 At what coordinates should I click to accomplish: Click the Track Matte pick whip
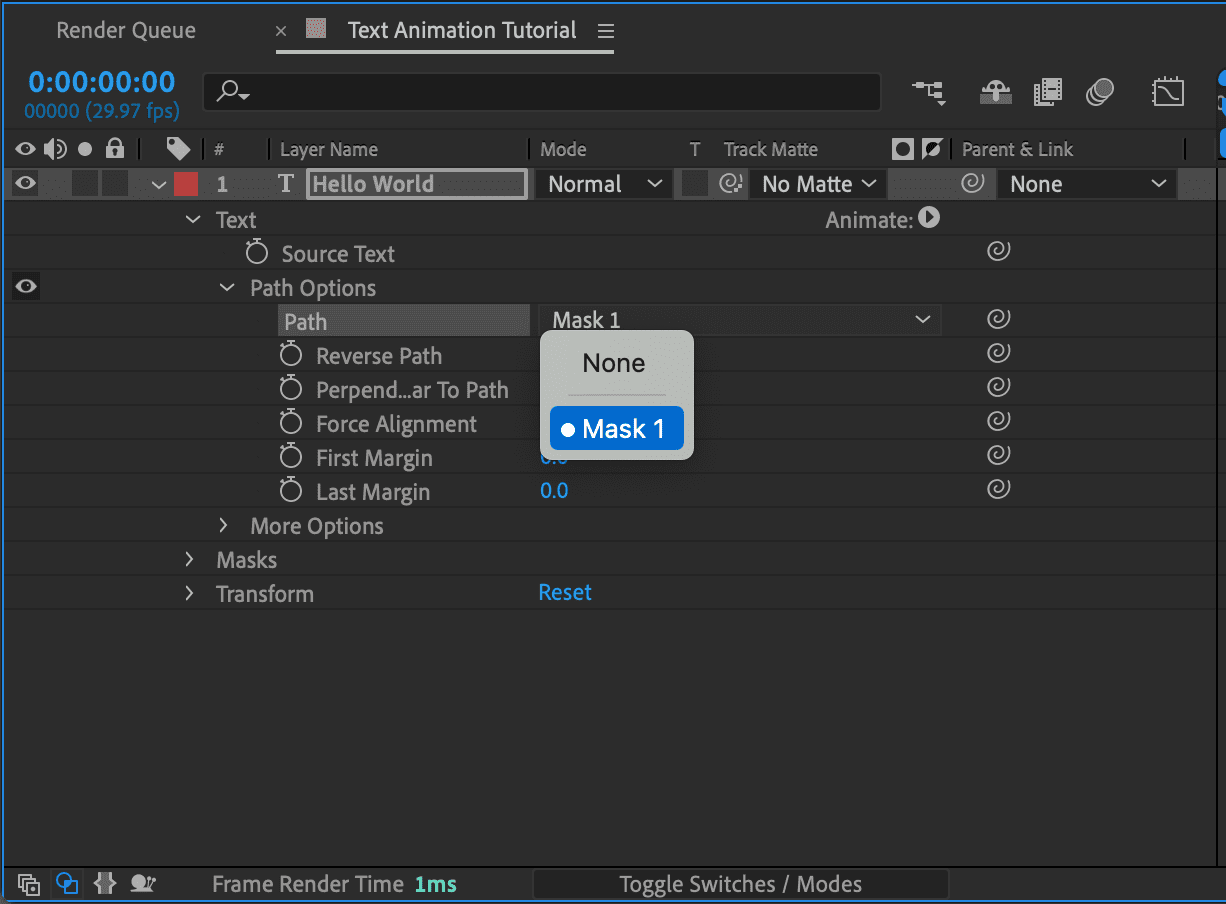pyautogui.click(x=731, y=184)
